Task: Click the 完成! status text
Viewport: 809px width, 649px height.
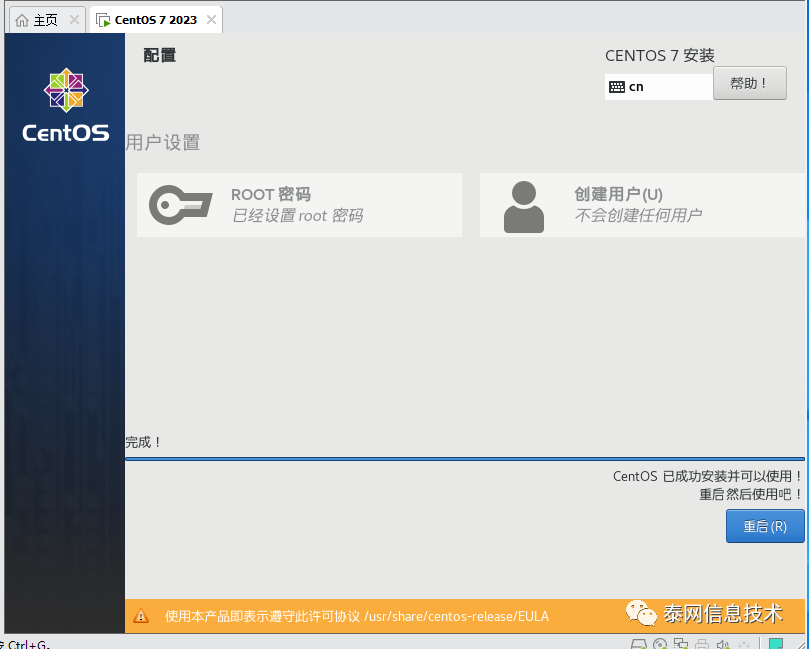Action: [x=143, y=442]
